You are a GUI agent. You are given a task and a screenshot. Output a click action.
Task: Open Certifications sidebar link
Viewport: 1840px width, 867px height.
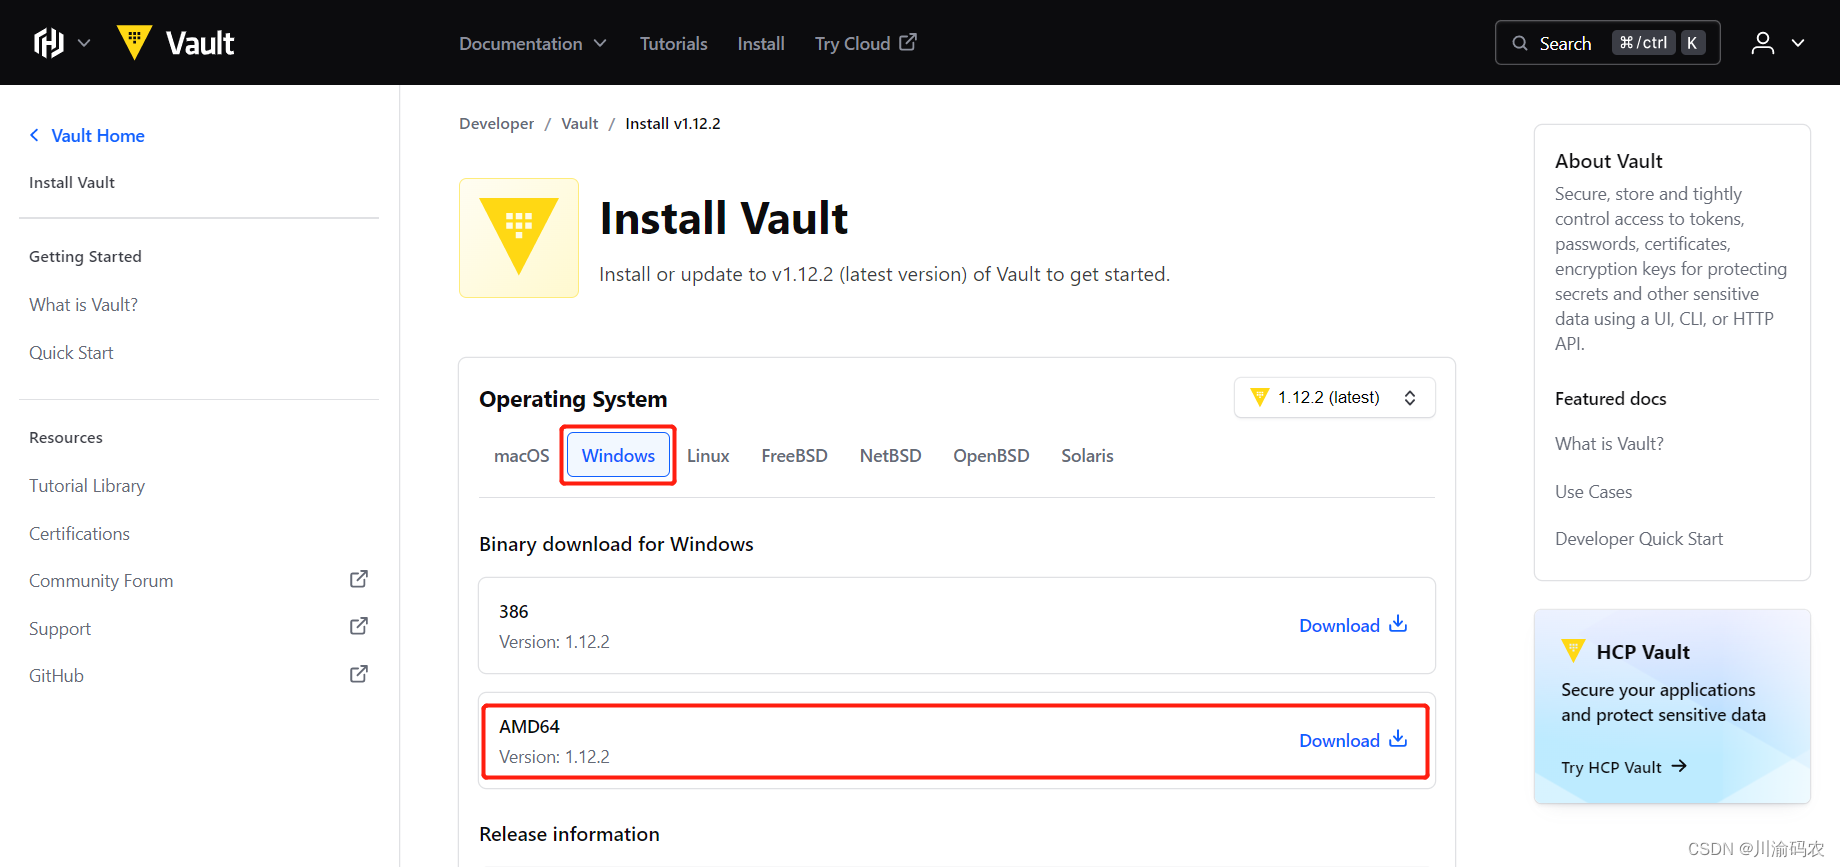(79, 533)
